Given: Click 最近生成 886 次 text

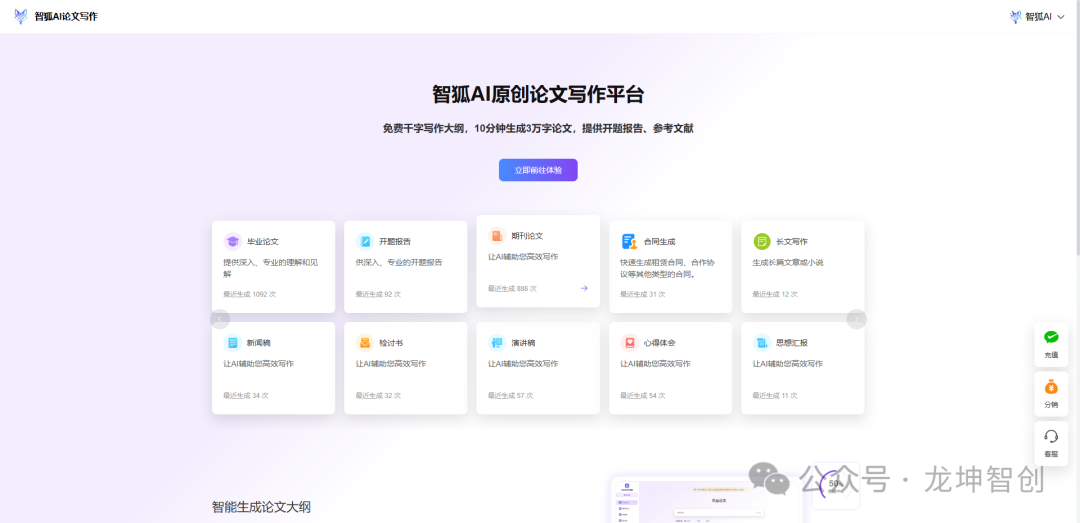Looking at the screenshot, I should 512,289.
